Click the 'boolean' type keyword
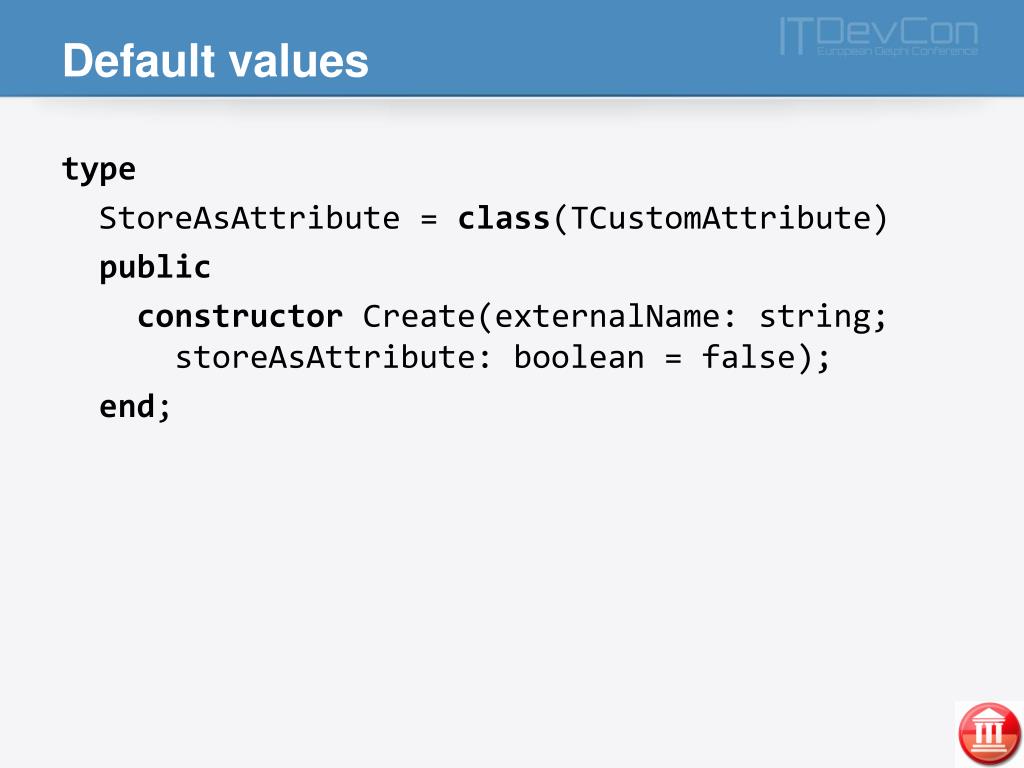 click(x=579, y=357)
